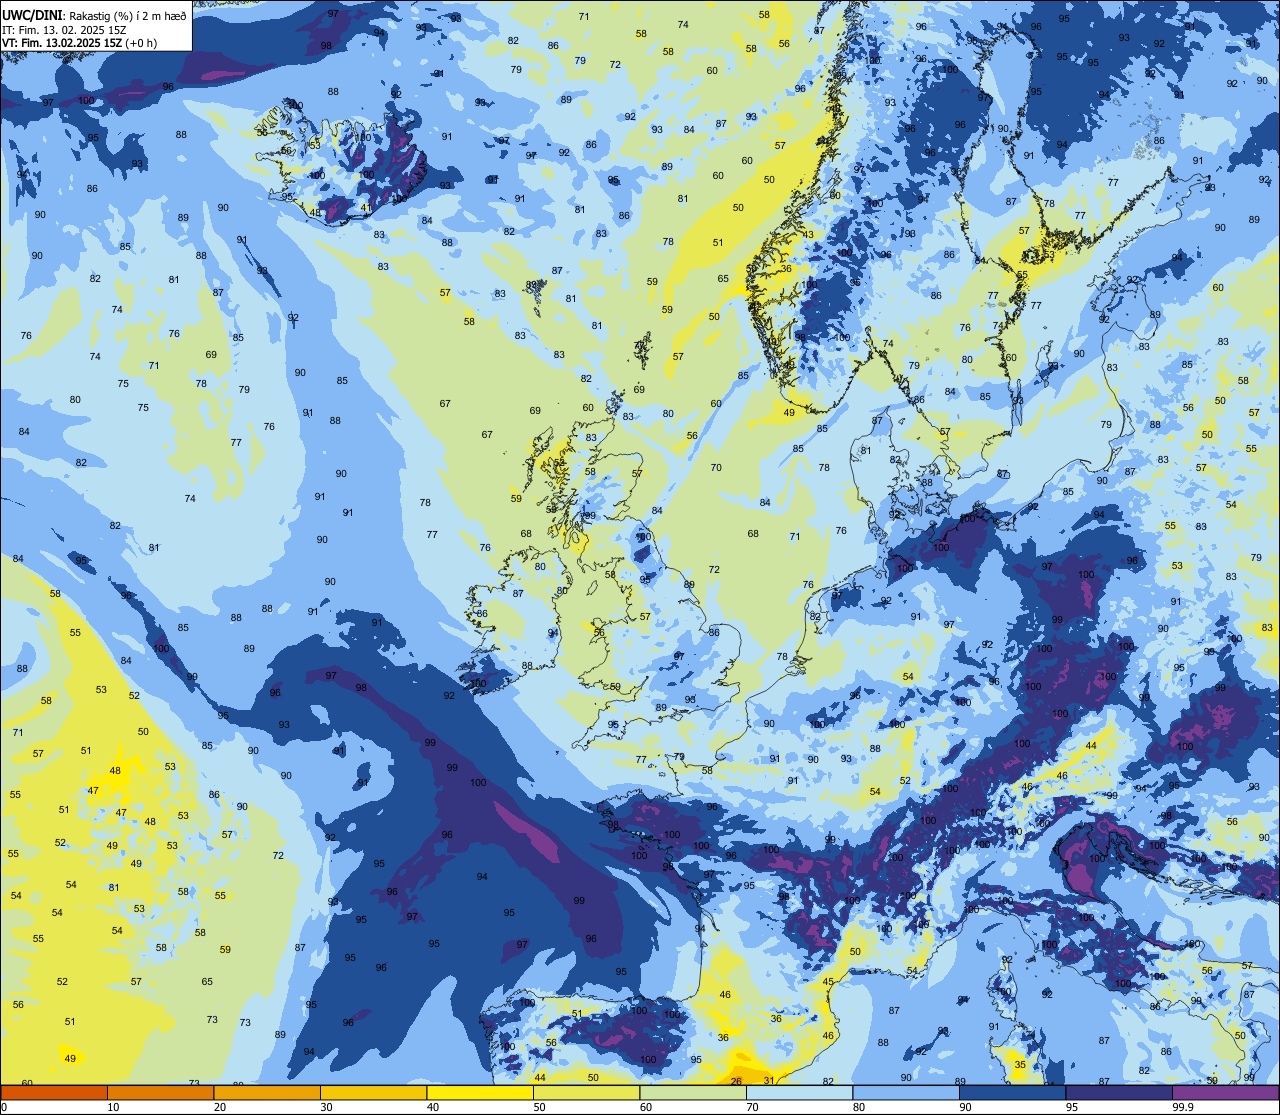
Task: Click the 'IT: Fim. 13. 02. 2025 15Z' line
Action: click(x=64, y=29)
